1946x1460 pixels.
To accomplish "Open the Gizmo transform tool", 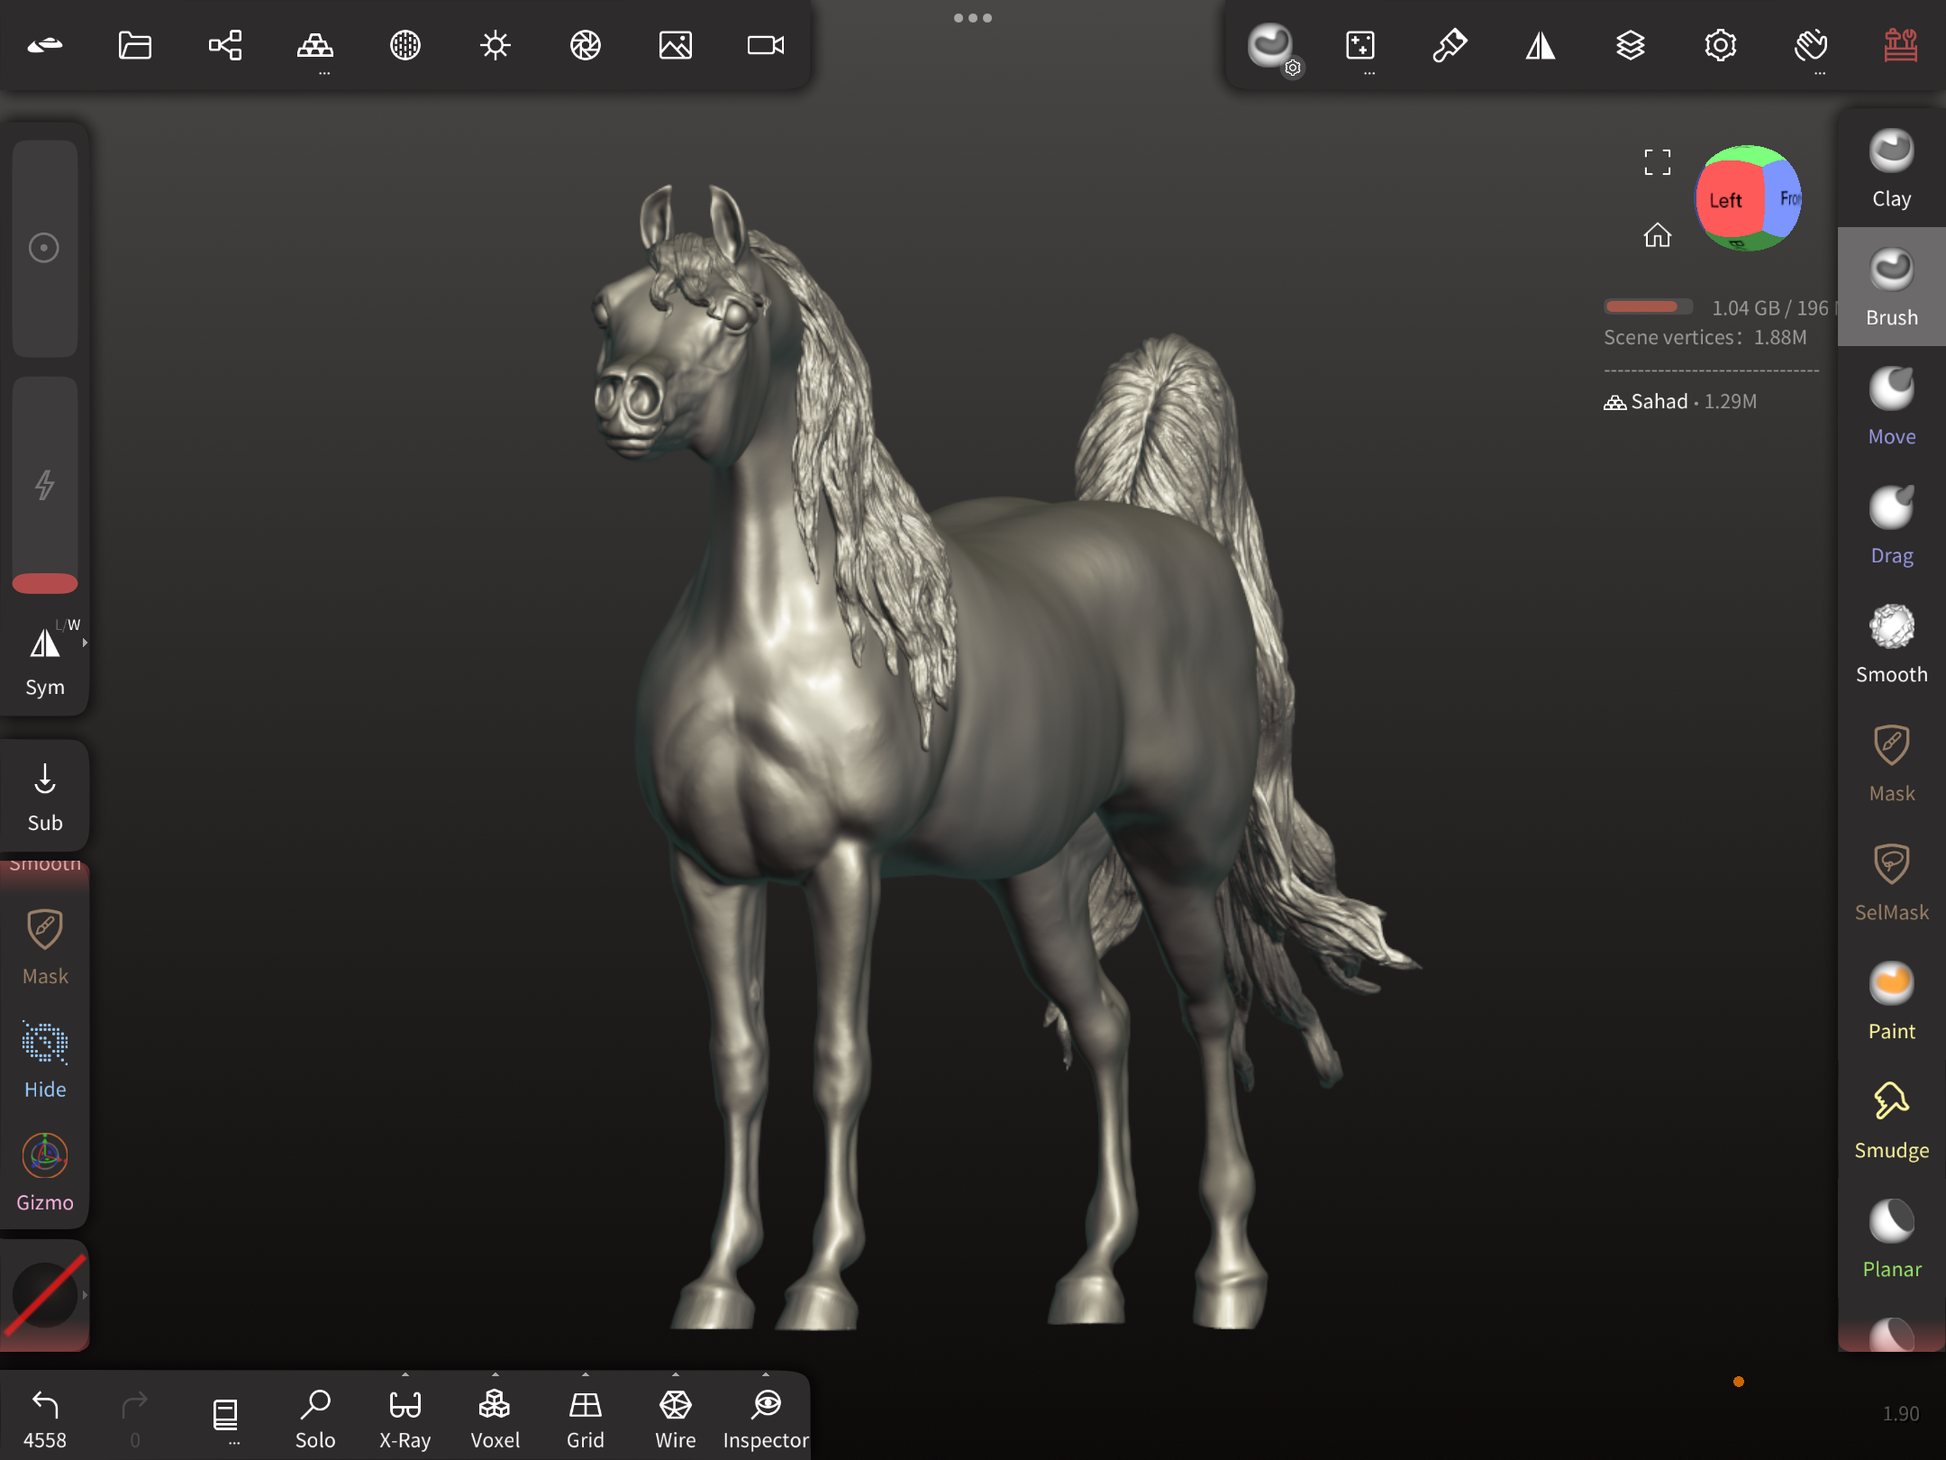I will pos(45,1172).
